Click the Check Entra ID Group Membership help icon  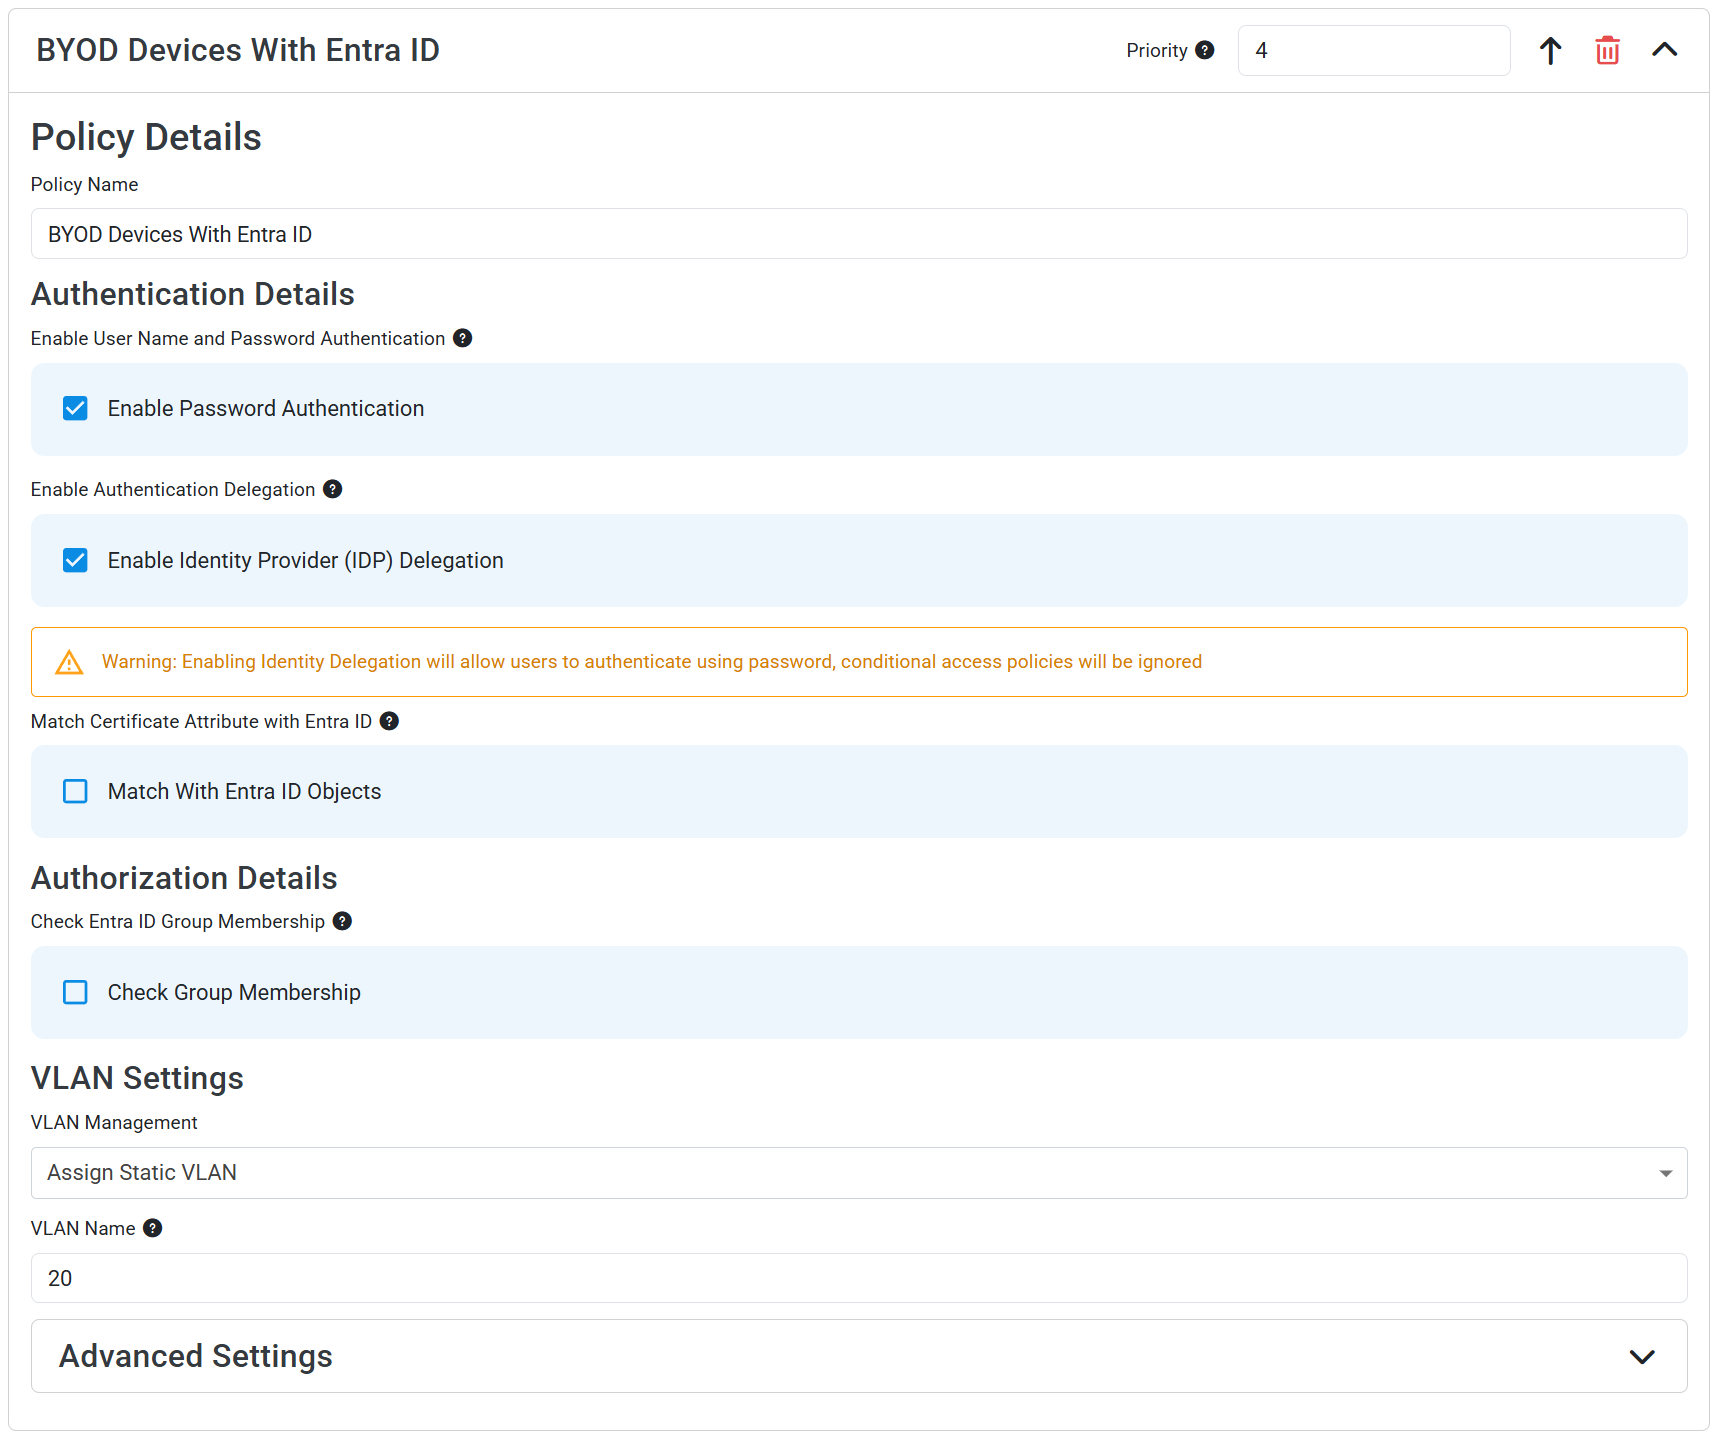[x=342, y=921]
